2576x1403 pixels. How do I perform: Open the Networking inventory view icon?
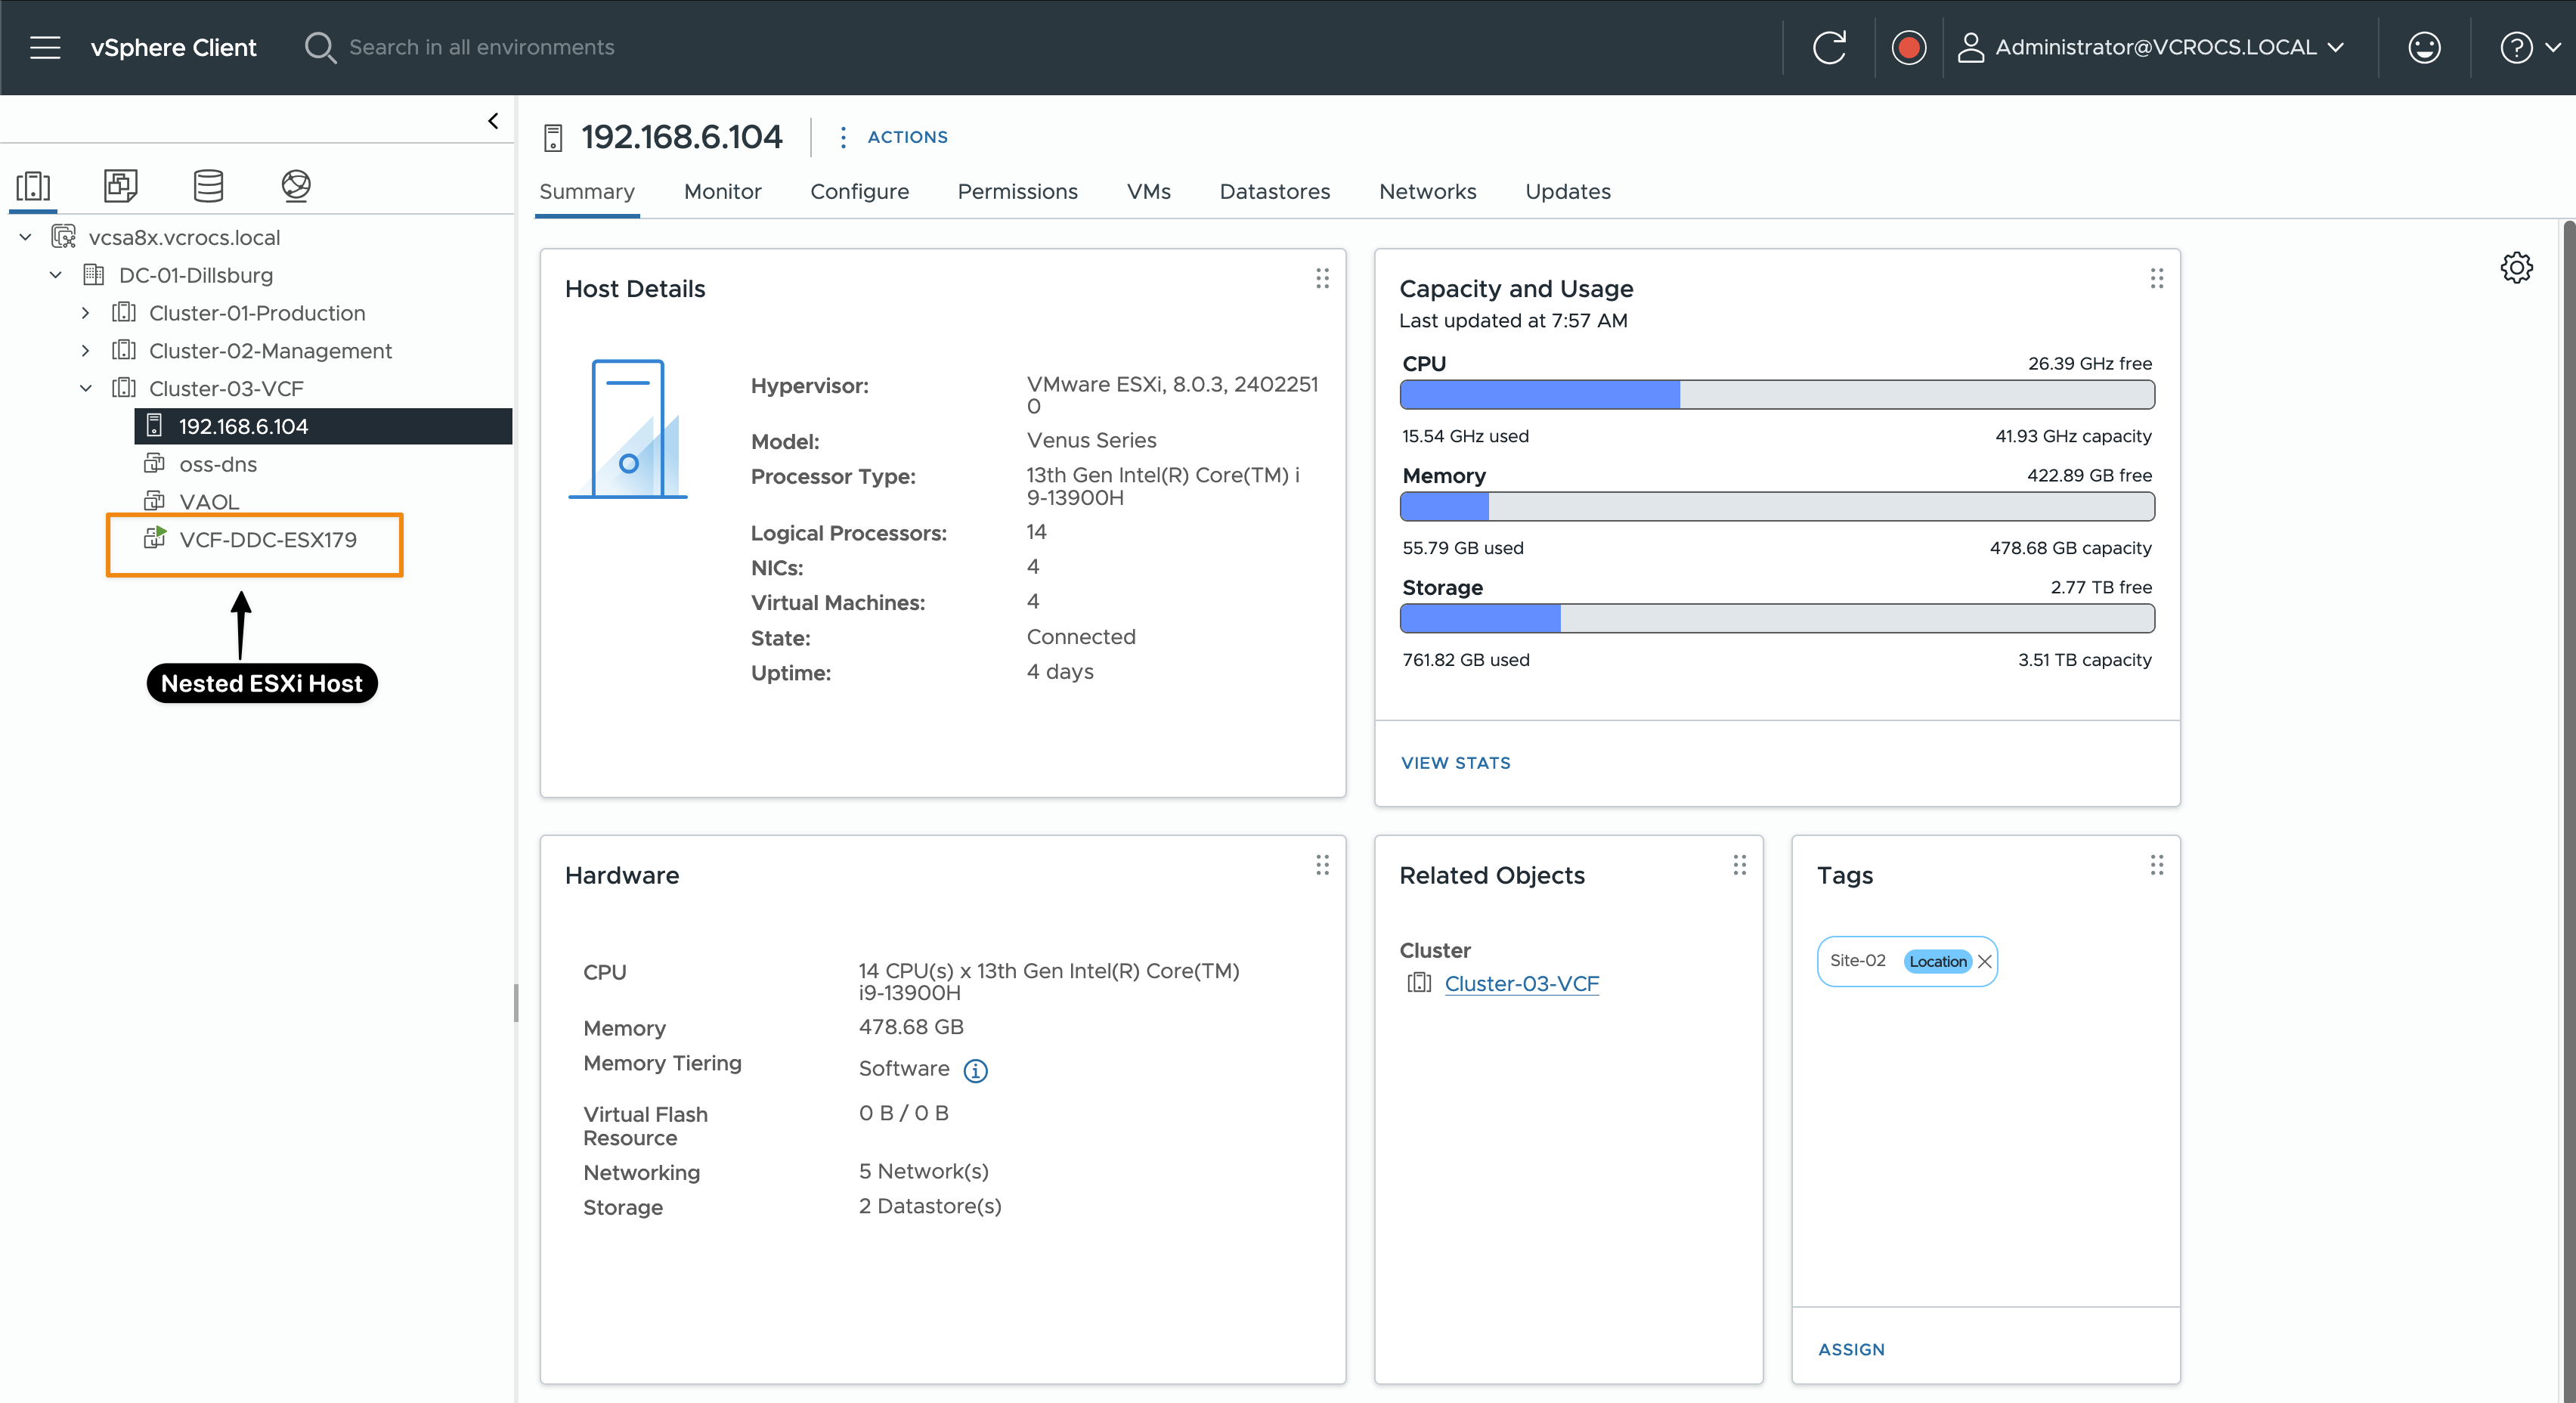point(296,186)
